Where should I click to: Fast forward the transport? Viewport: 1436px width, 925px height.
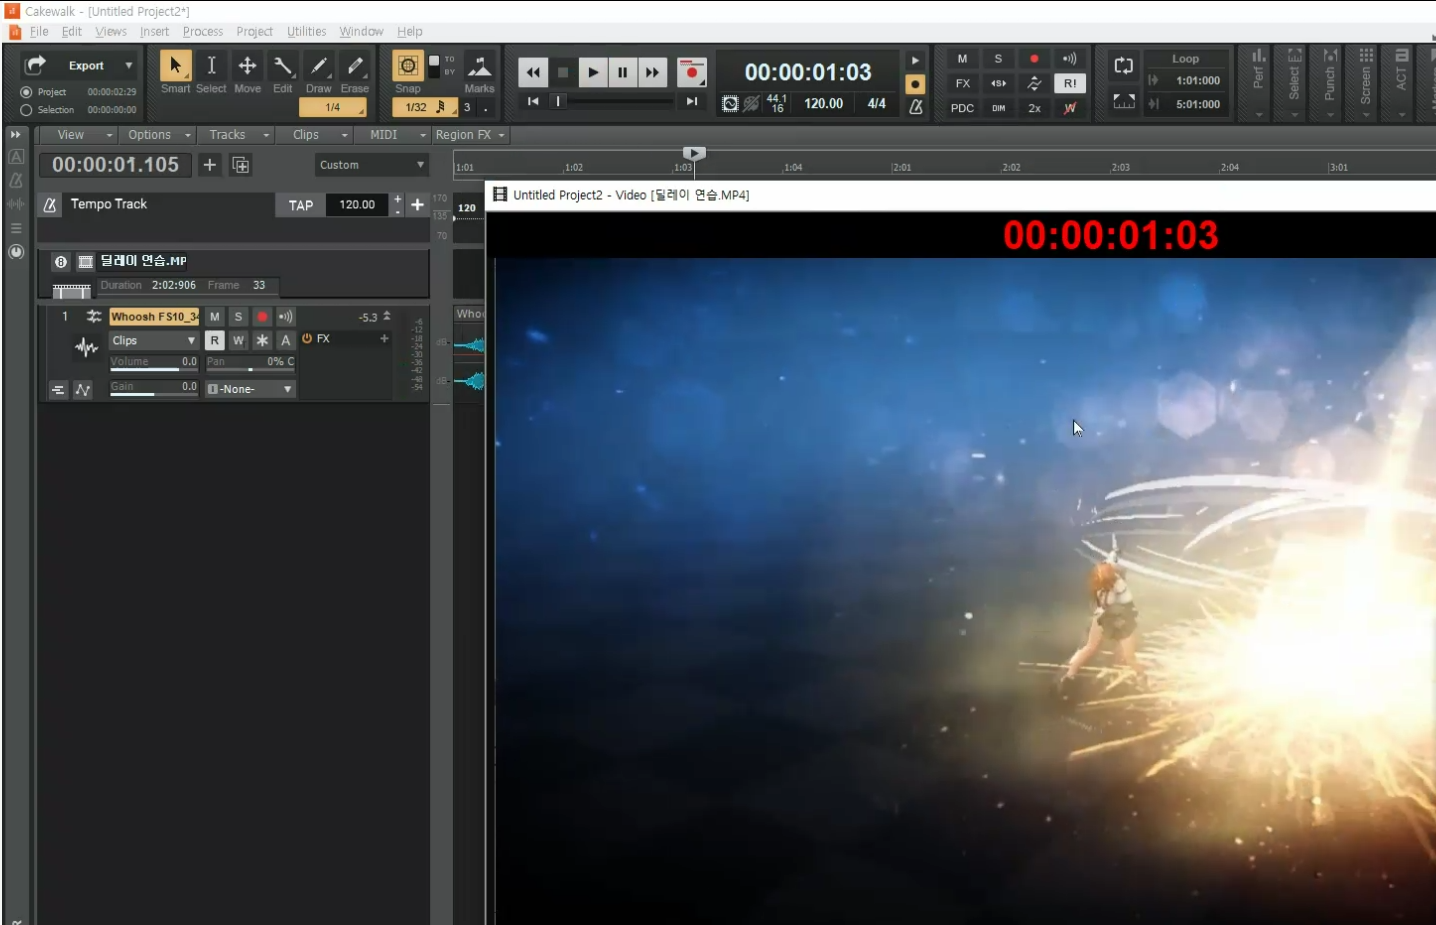tap(652, 72)
